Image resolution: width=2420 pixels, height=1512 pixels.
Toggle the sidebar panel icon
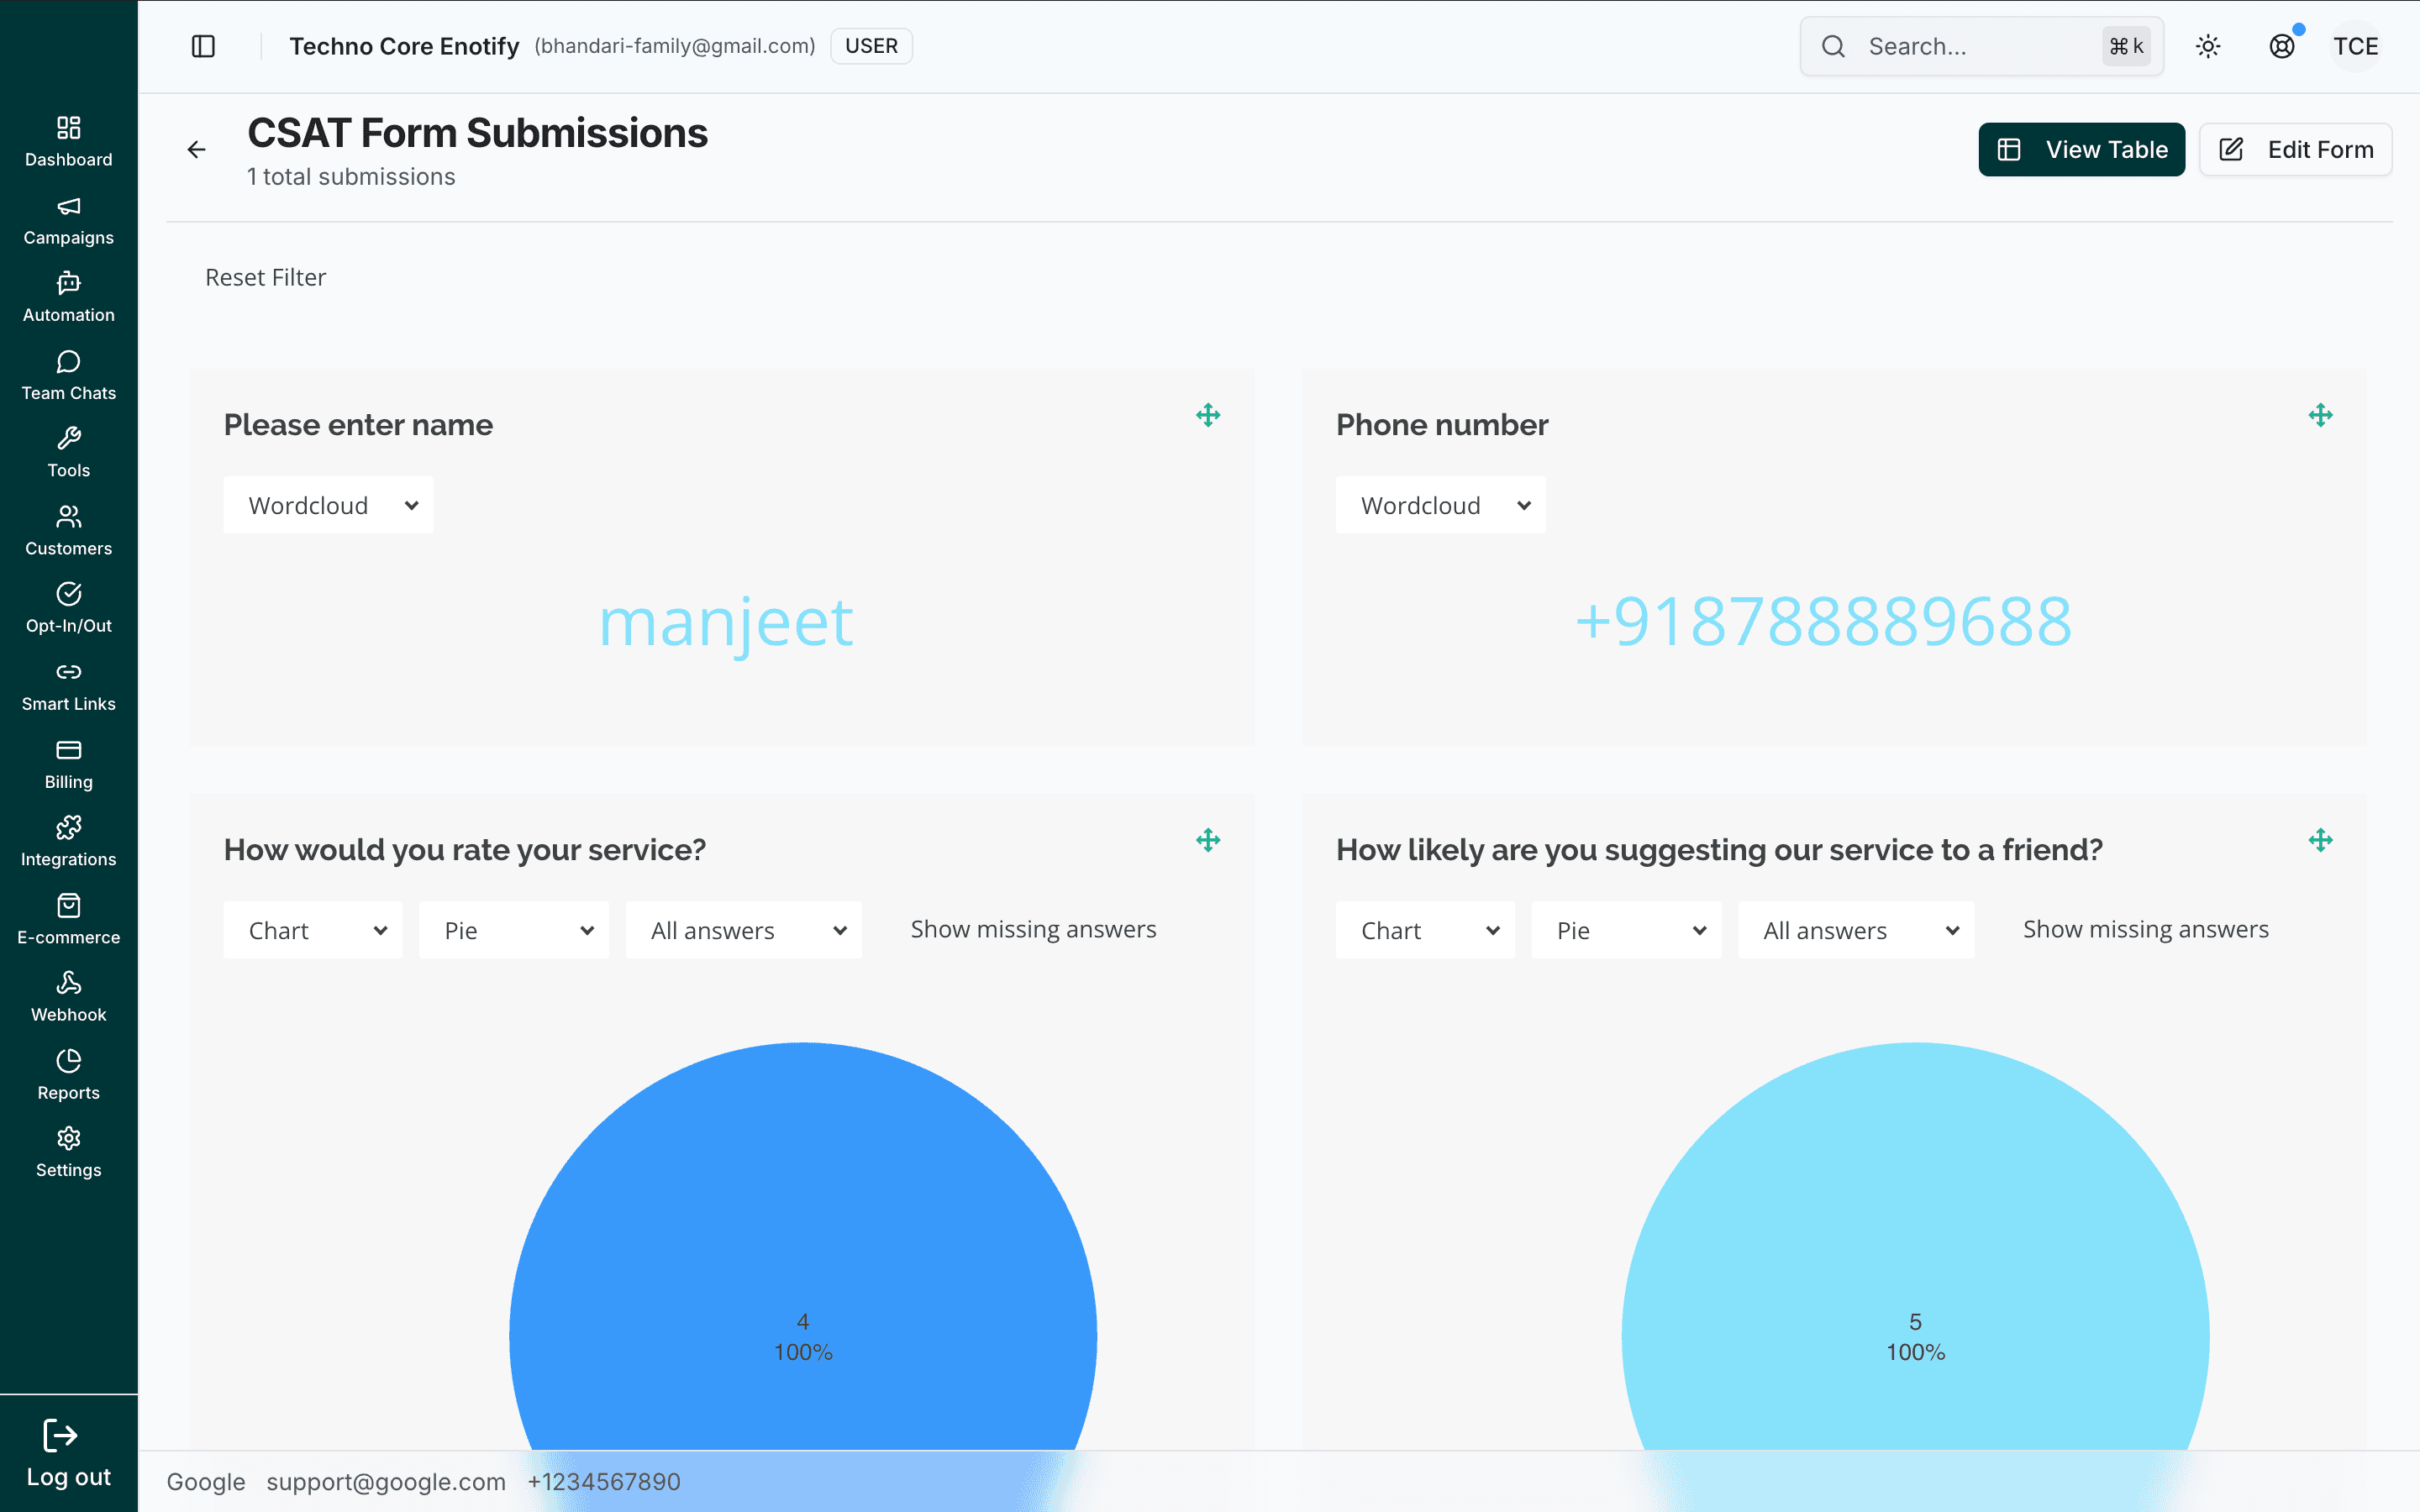pos(203,46)
